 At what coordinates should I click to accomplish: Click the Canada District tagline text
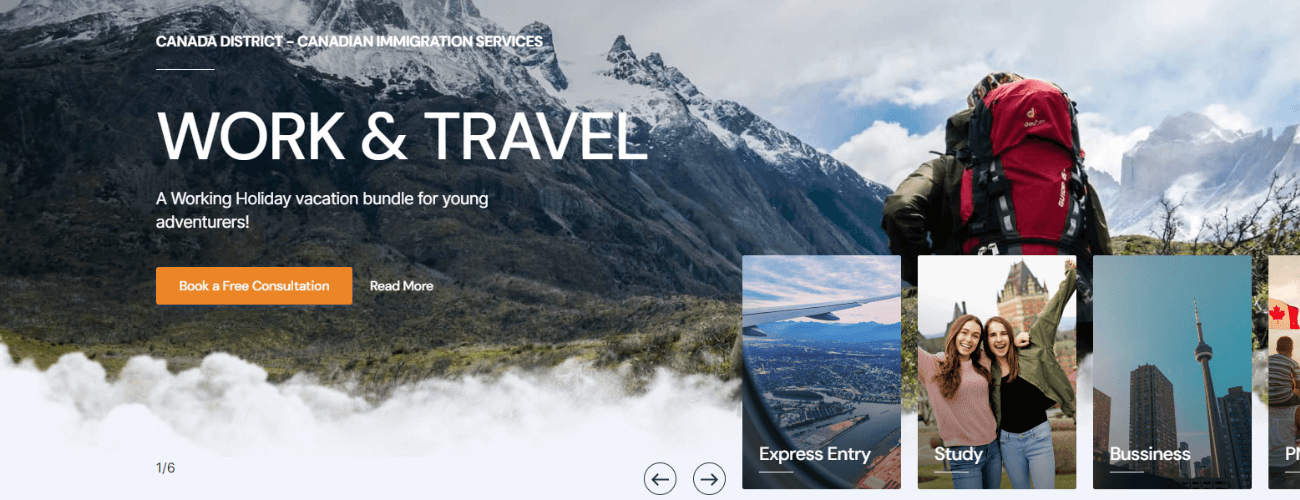(x=349, y=42)
